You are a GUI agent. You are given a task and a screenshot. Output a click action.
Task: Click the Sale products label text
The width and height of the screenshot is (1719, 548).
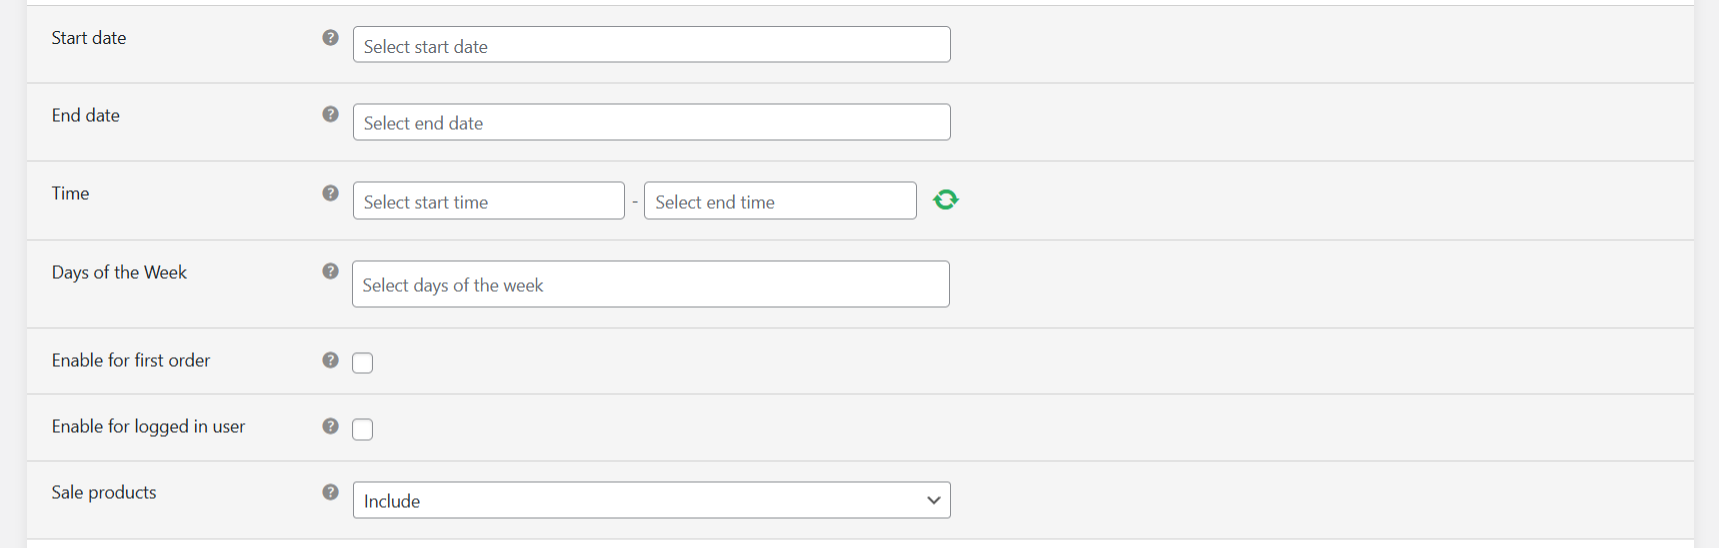[104, 492]
